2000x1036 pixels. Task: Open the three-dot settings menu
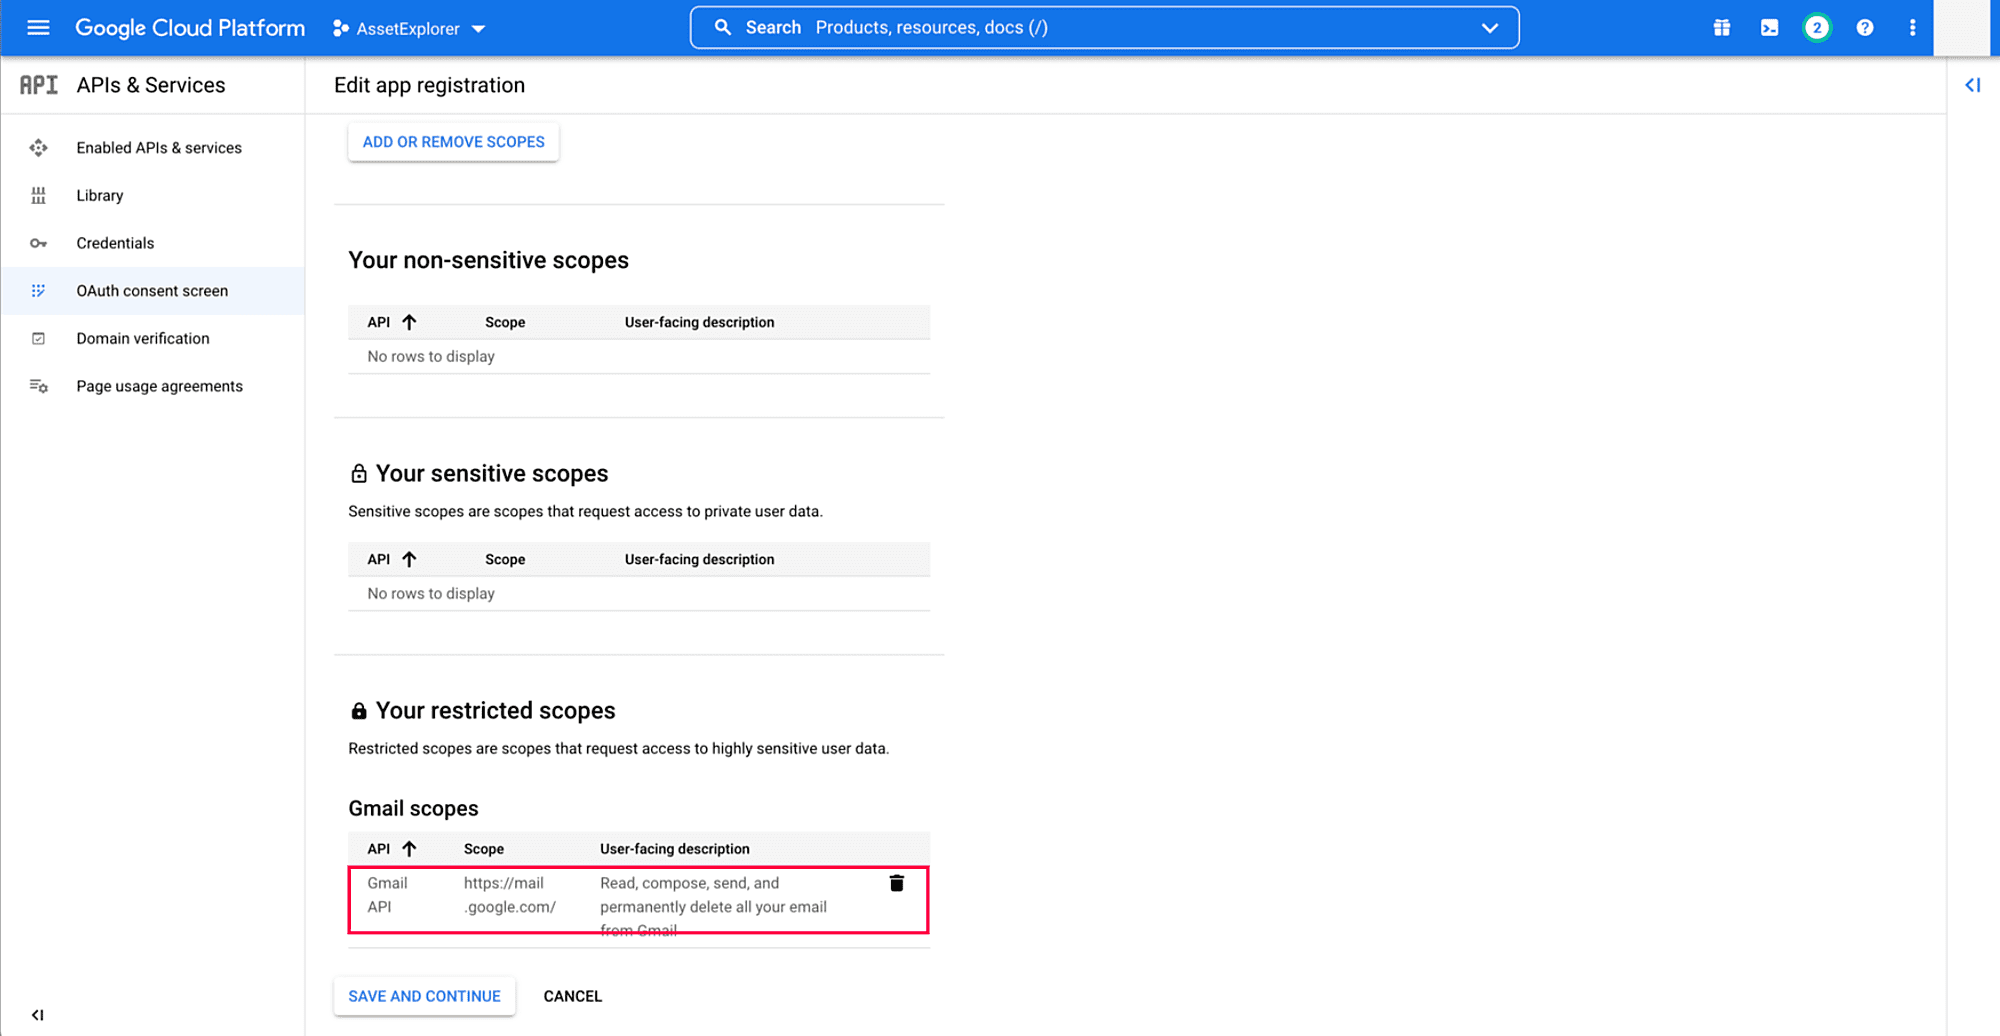click(1912, 28)
